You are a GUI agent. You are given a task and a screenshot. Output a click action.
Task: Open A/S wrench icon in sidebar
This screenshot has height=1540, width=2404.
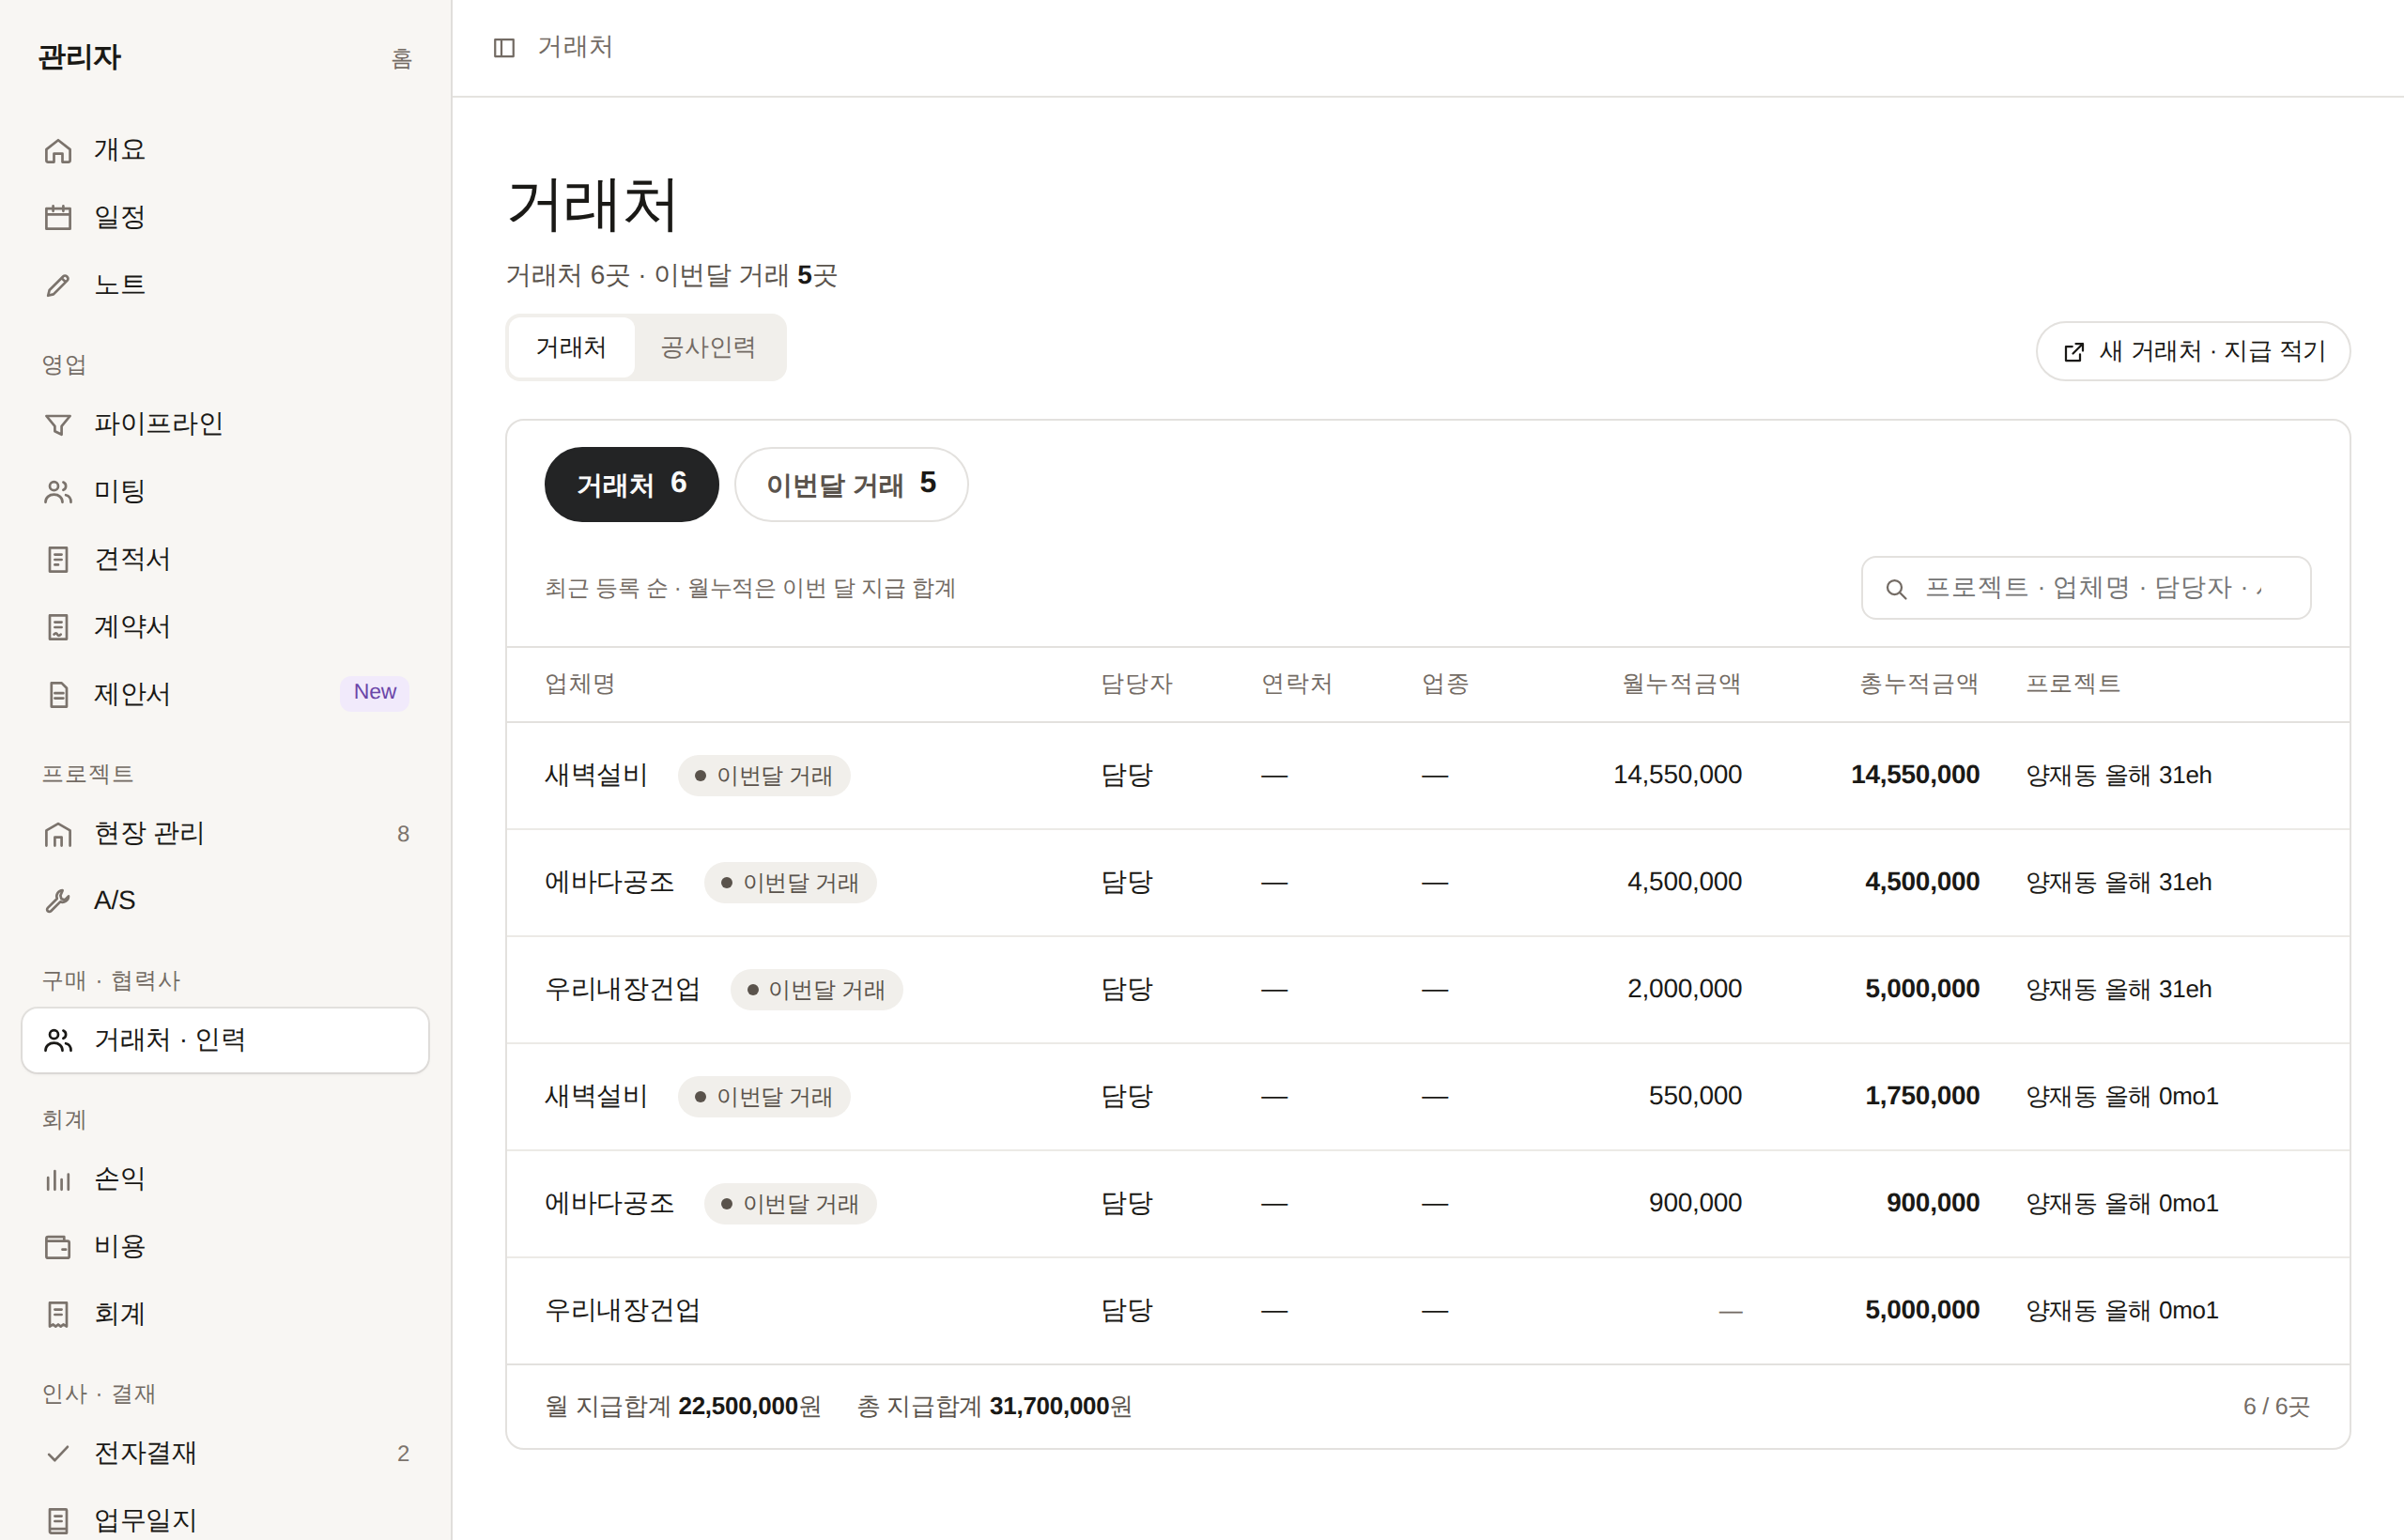[58, 901]
